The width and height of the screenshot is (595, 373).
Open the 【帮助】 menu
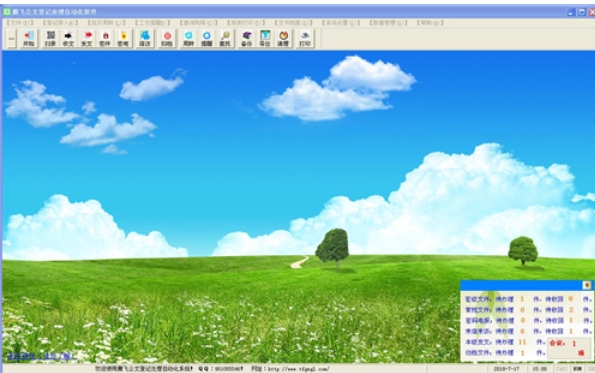click(430, 23)
